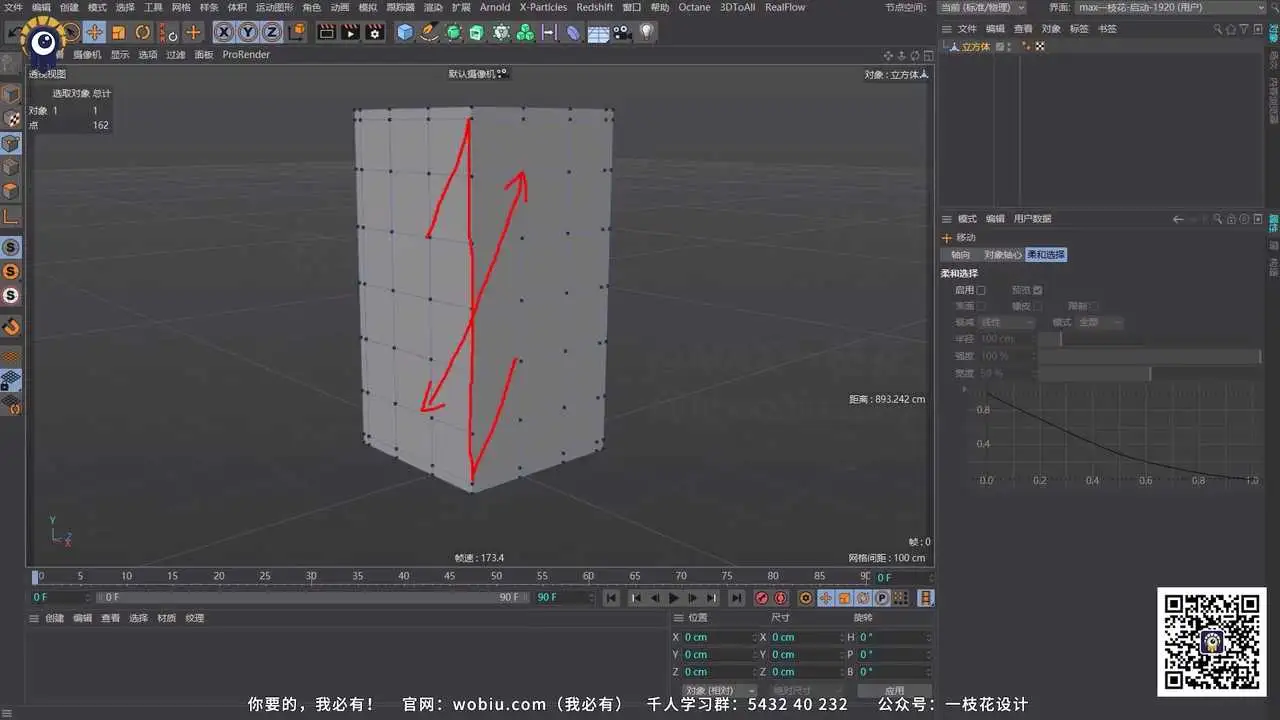The width and height of the screenshot is (1280, 720).
Task: Switch to polygon mode in left sidebar
Action: coord(11,191)
